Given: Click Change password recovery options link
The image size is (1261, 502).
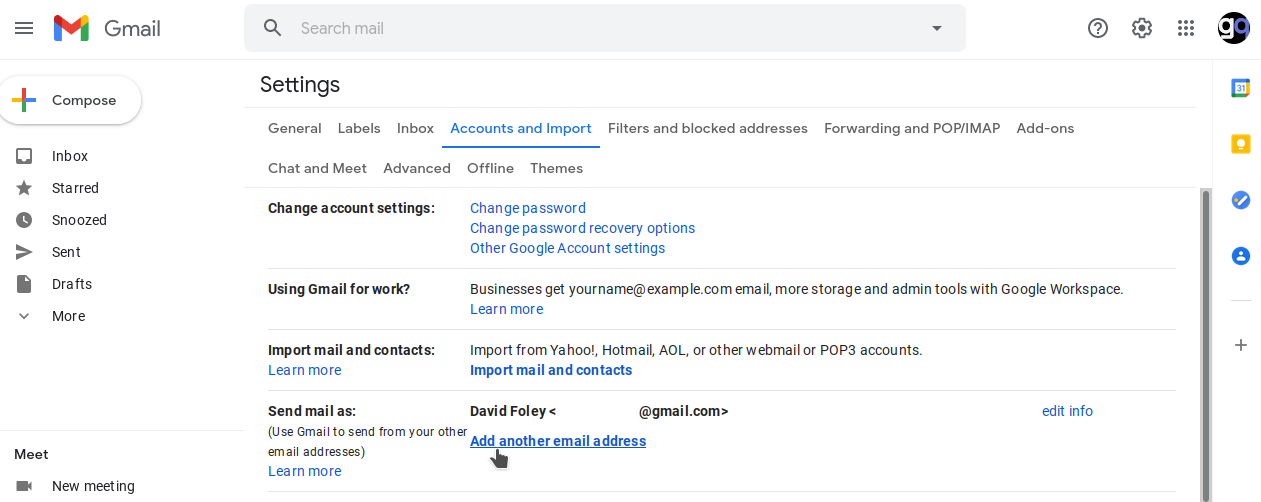Looking at the screenshot, I should pyautogui.click(x=582, y=228).
